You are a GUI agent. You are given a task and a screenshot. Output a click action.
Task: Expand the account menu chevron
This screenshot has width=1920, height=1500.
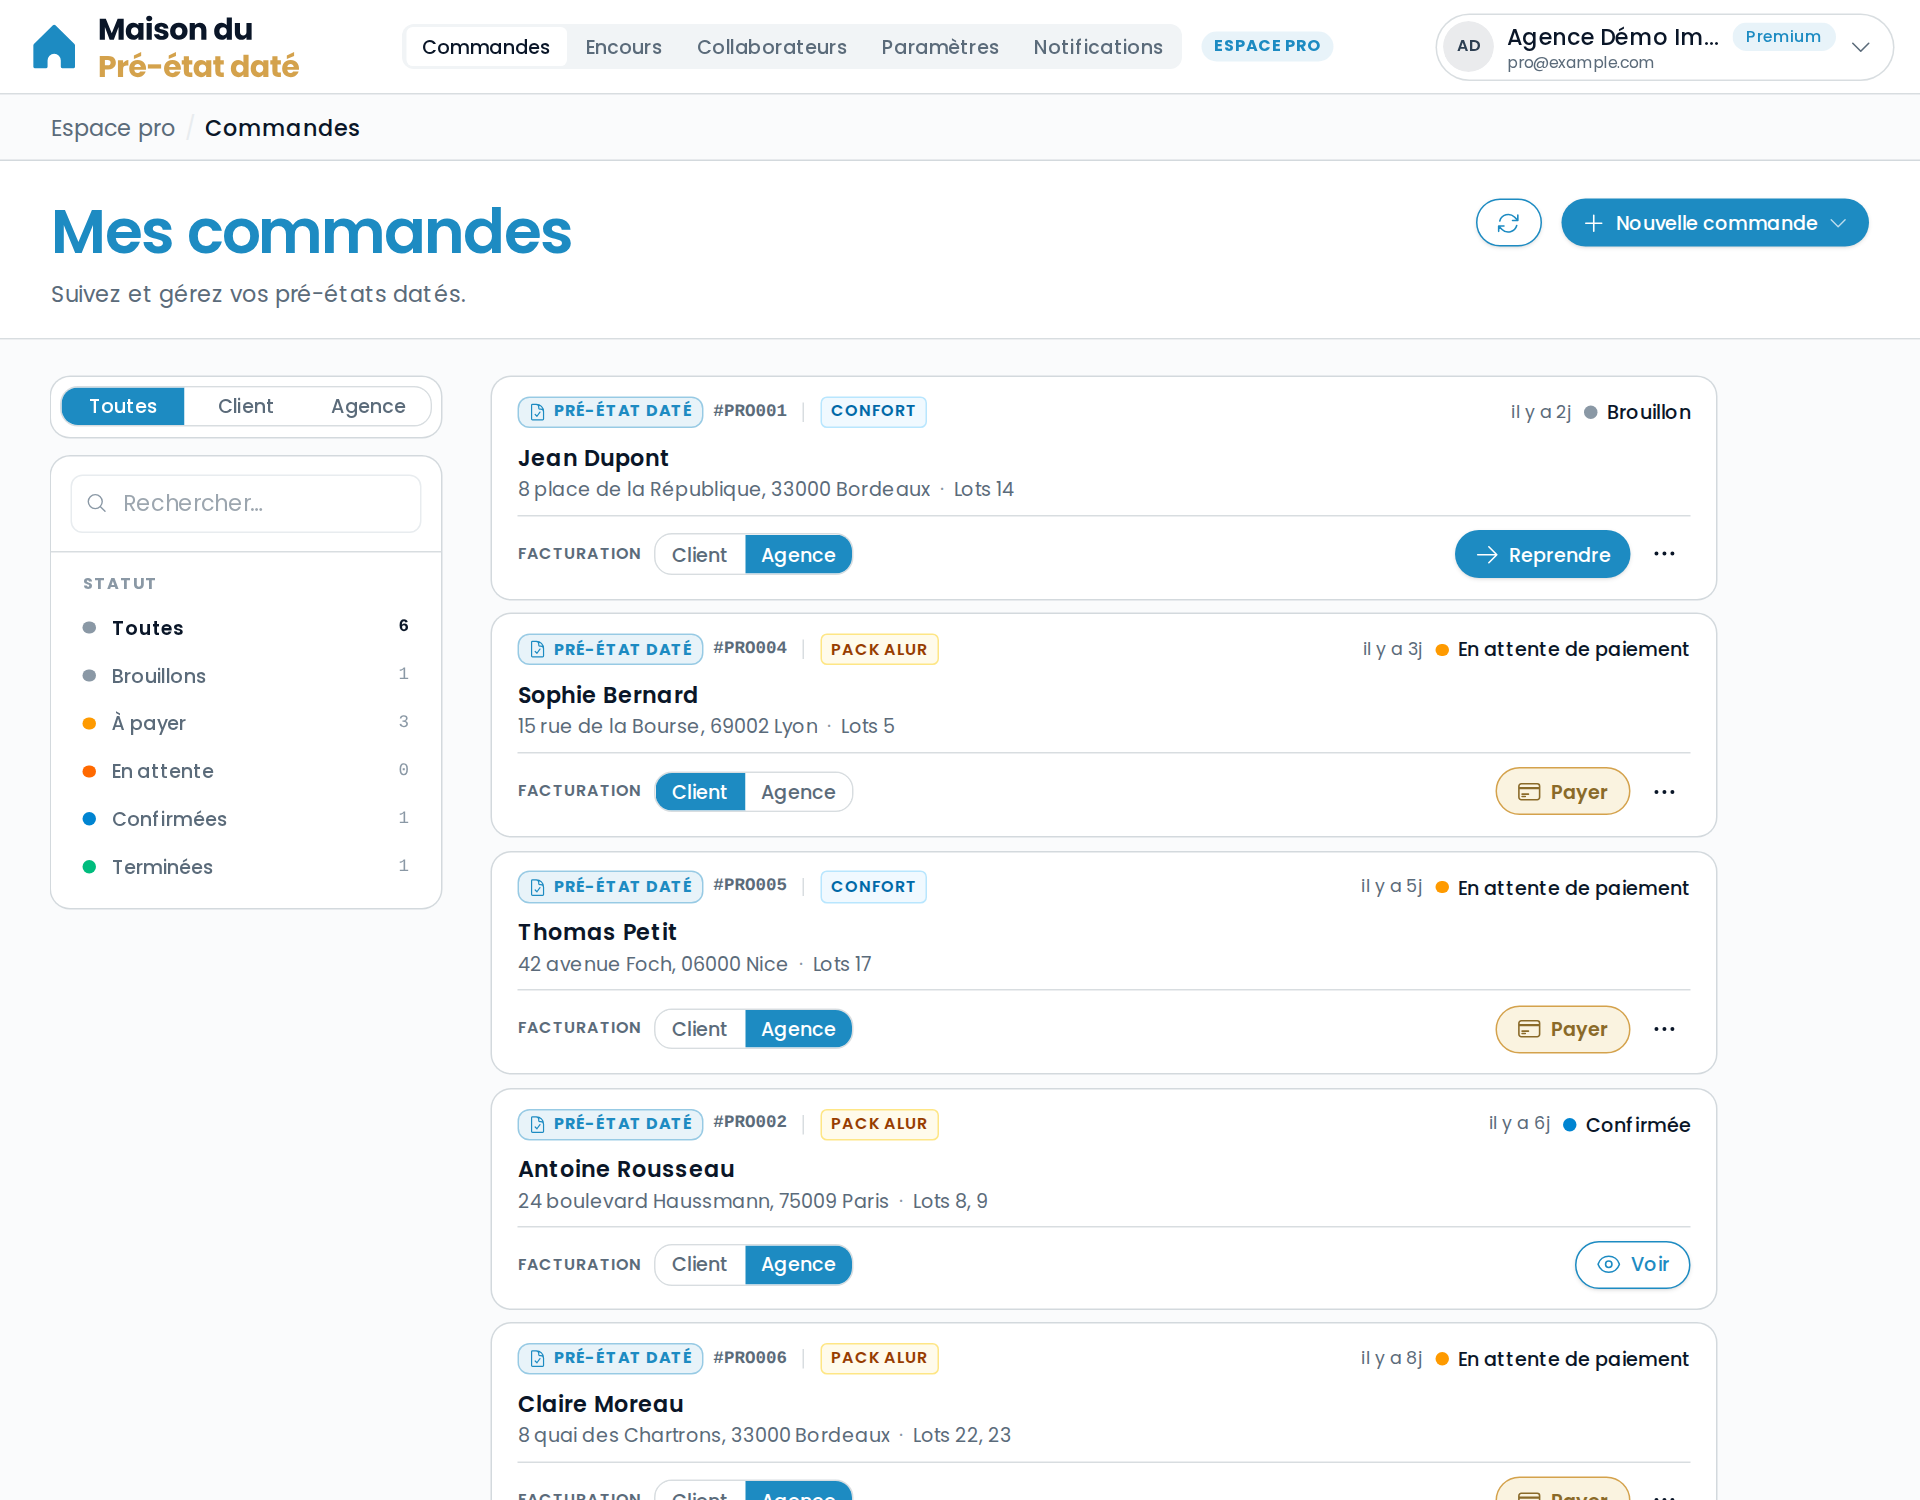click(1860, 47)
